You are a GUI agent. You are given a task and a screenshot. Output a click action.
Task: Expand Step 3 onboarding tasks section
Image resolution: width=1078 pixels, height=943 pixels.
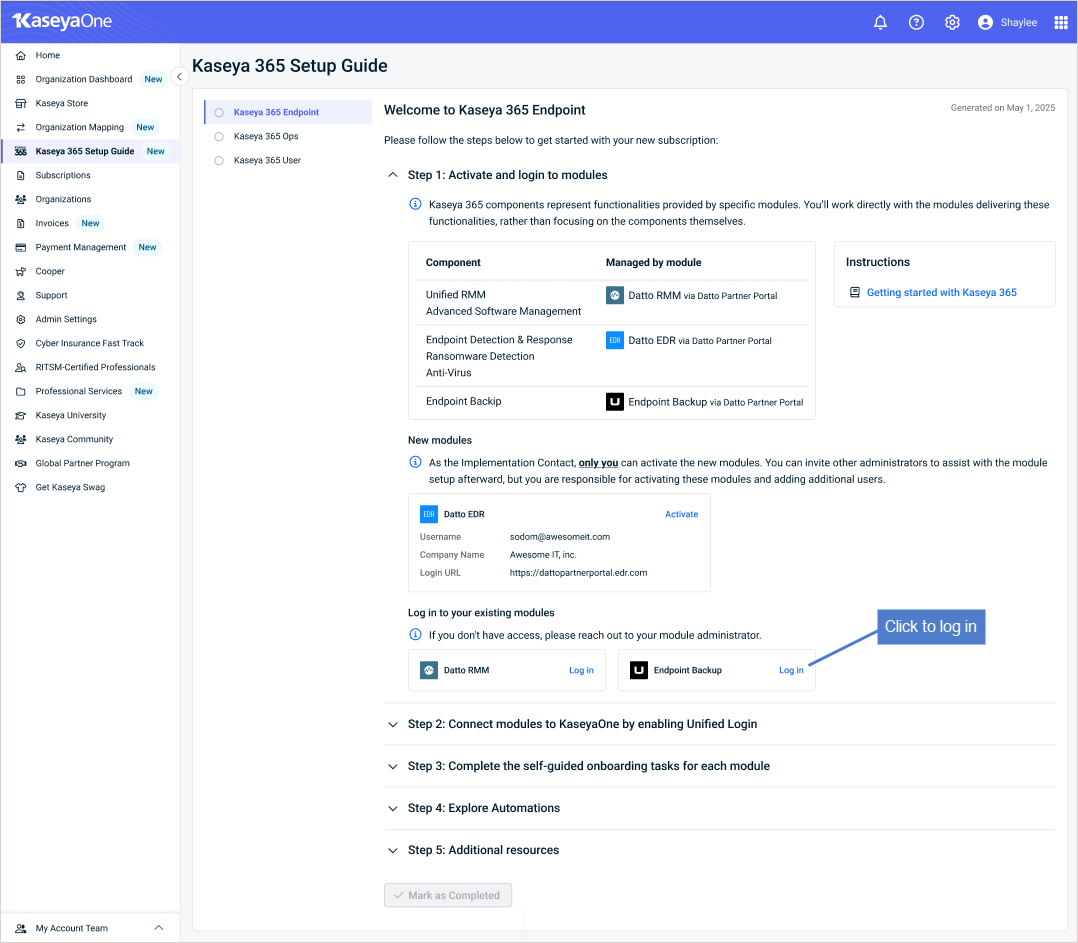[393, 766]
